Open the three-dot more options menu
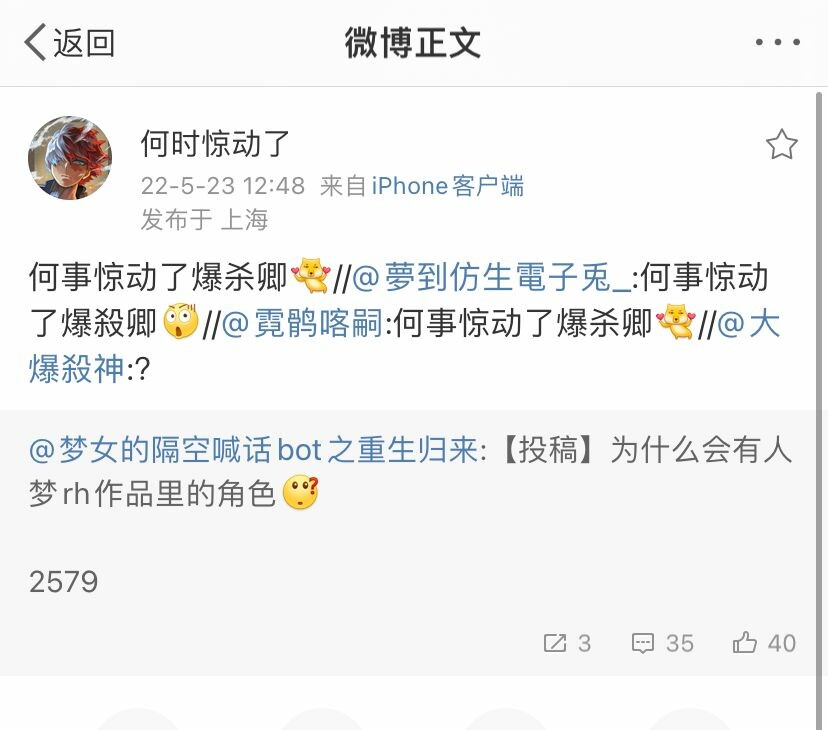 coord(777,42)
